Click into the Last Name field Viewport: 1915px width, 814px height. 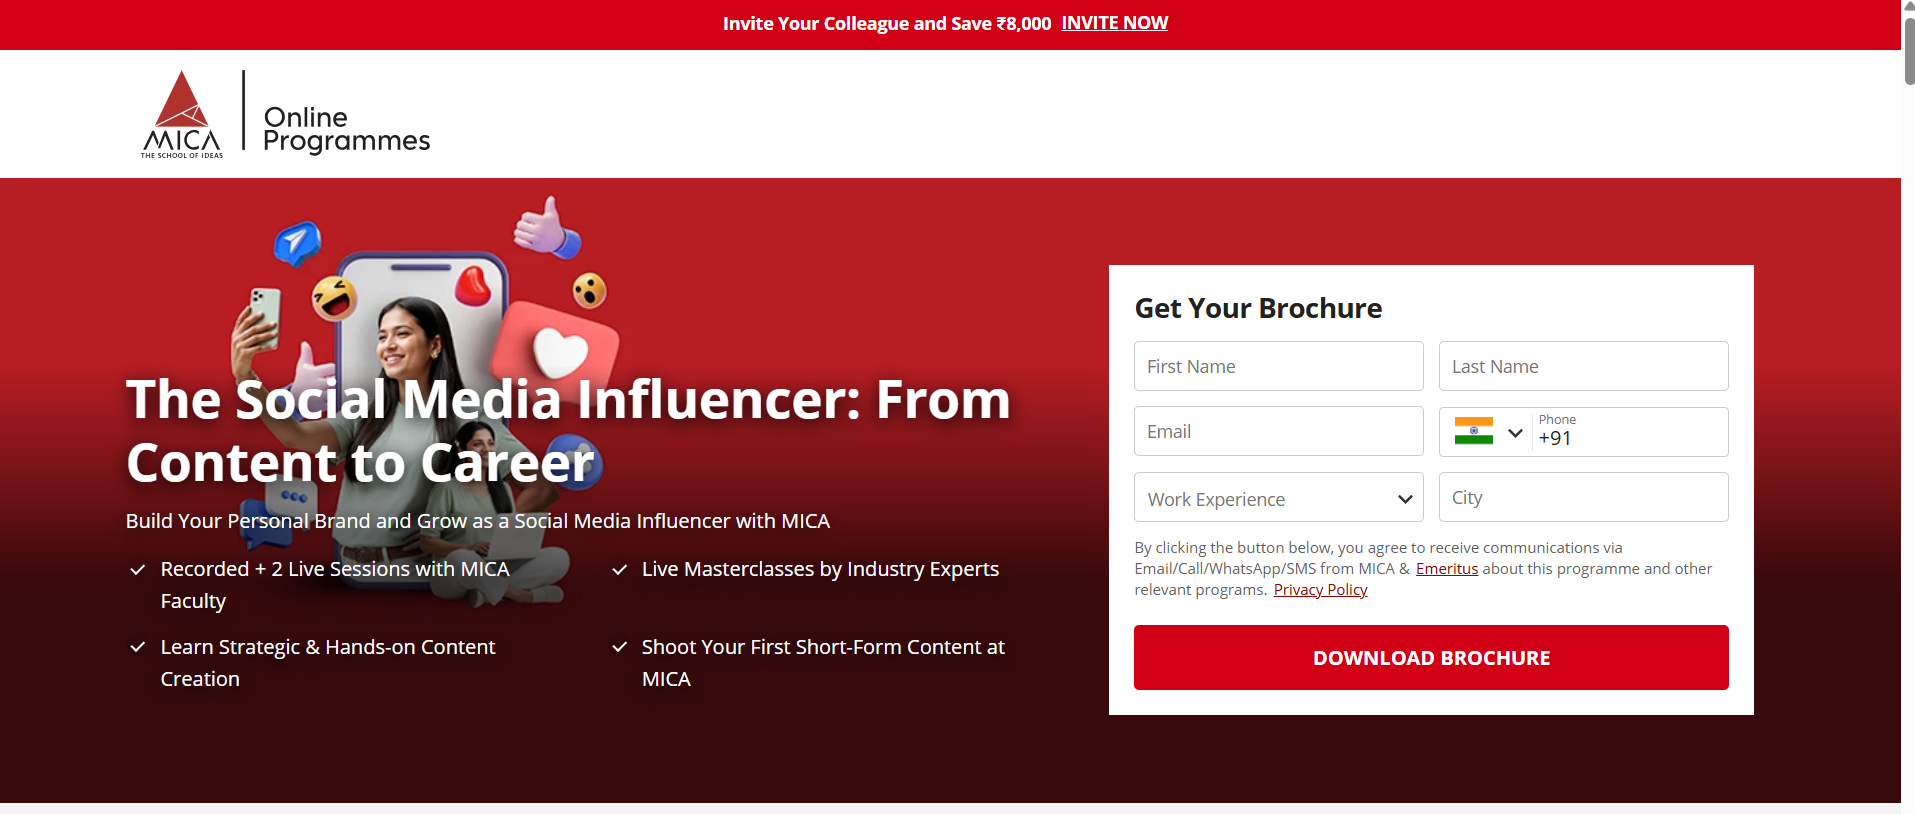pos(1583,367)
